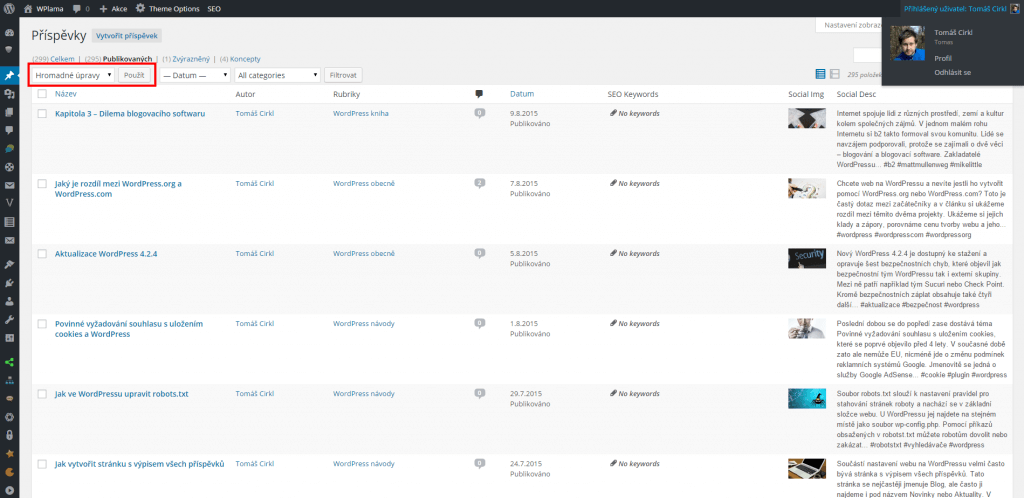Image resolution: width=1024 pixels, height=498 pixels.
Task: Open Appearance via the brush sidebar icon
Action: click(x=9, y=264)
